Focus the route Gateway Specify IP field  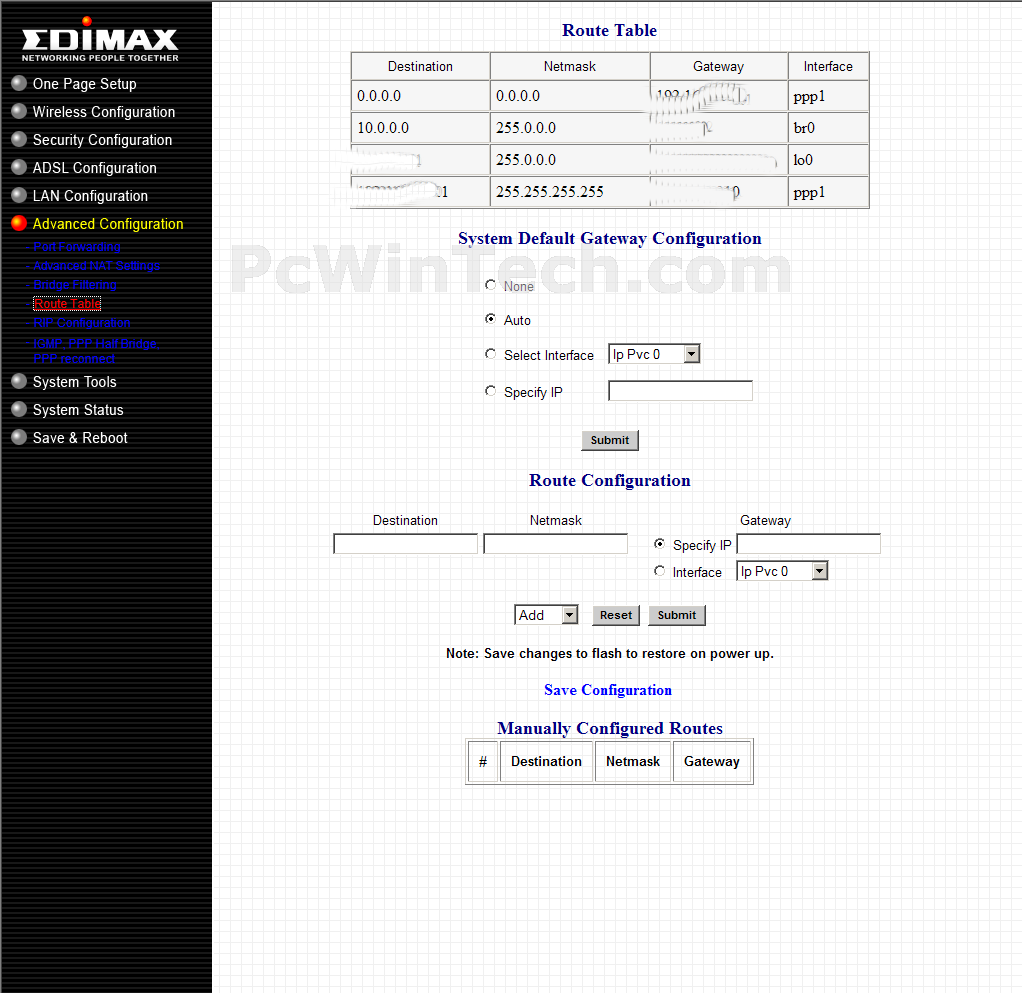(x=808, y=543)
